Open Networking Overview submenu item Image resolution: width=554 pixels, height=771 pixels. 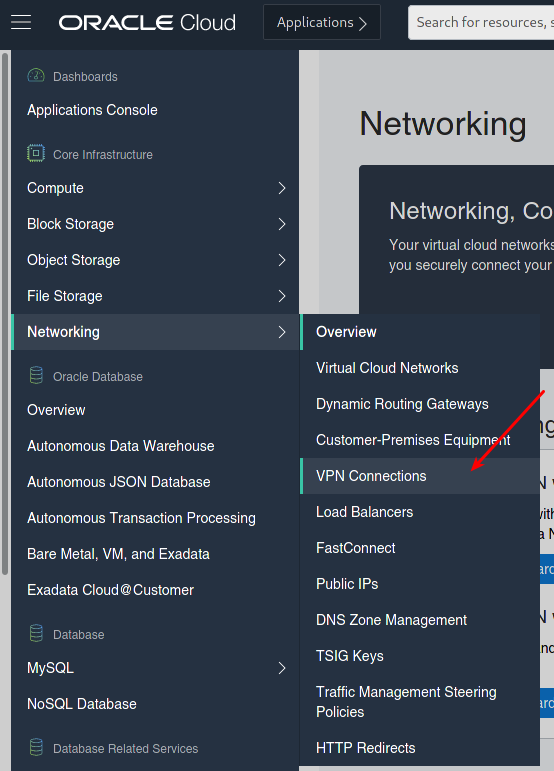pyautogui.click(x=420, y=332)
